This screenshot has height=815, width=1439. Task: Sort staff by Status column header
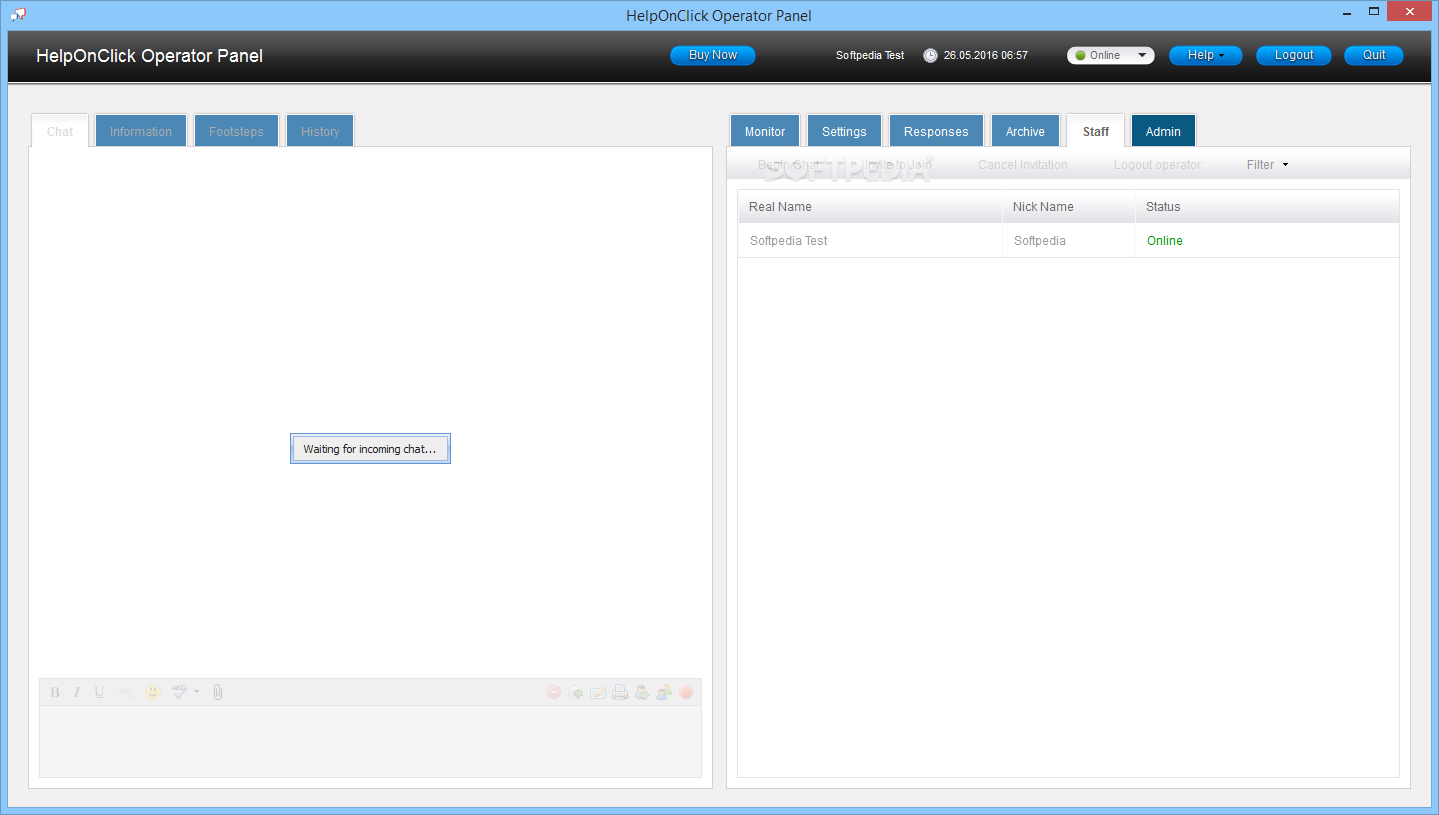(1267, 207)
